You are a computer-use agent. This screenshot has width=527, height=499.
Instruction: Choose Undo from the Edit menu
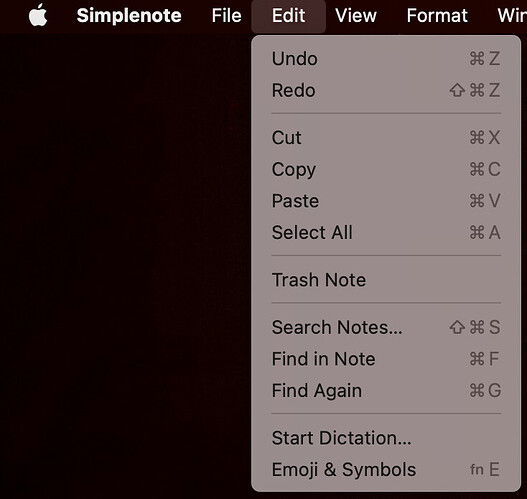tap(386, 59)
